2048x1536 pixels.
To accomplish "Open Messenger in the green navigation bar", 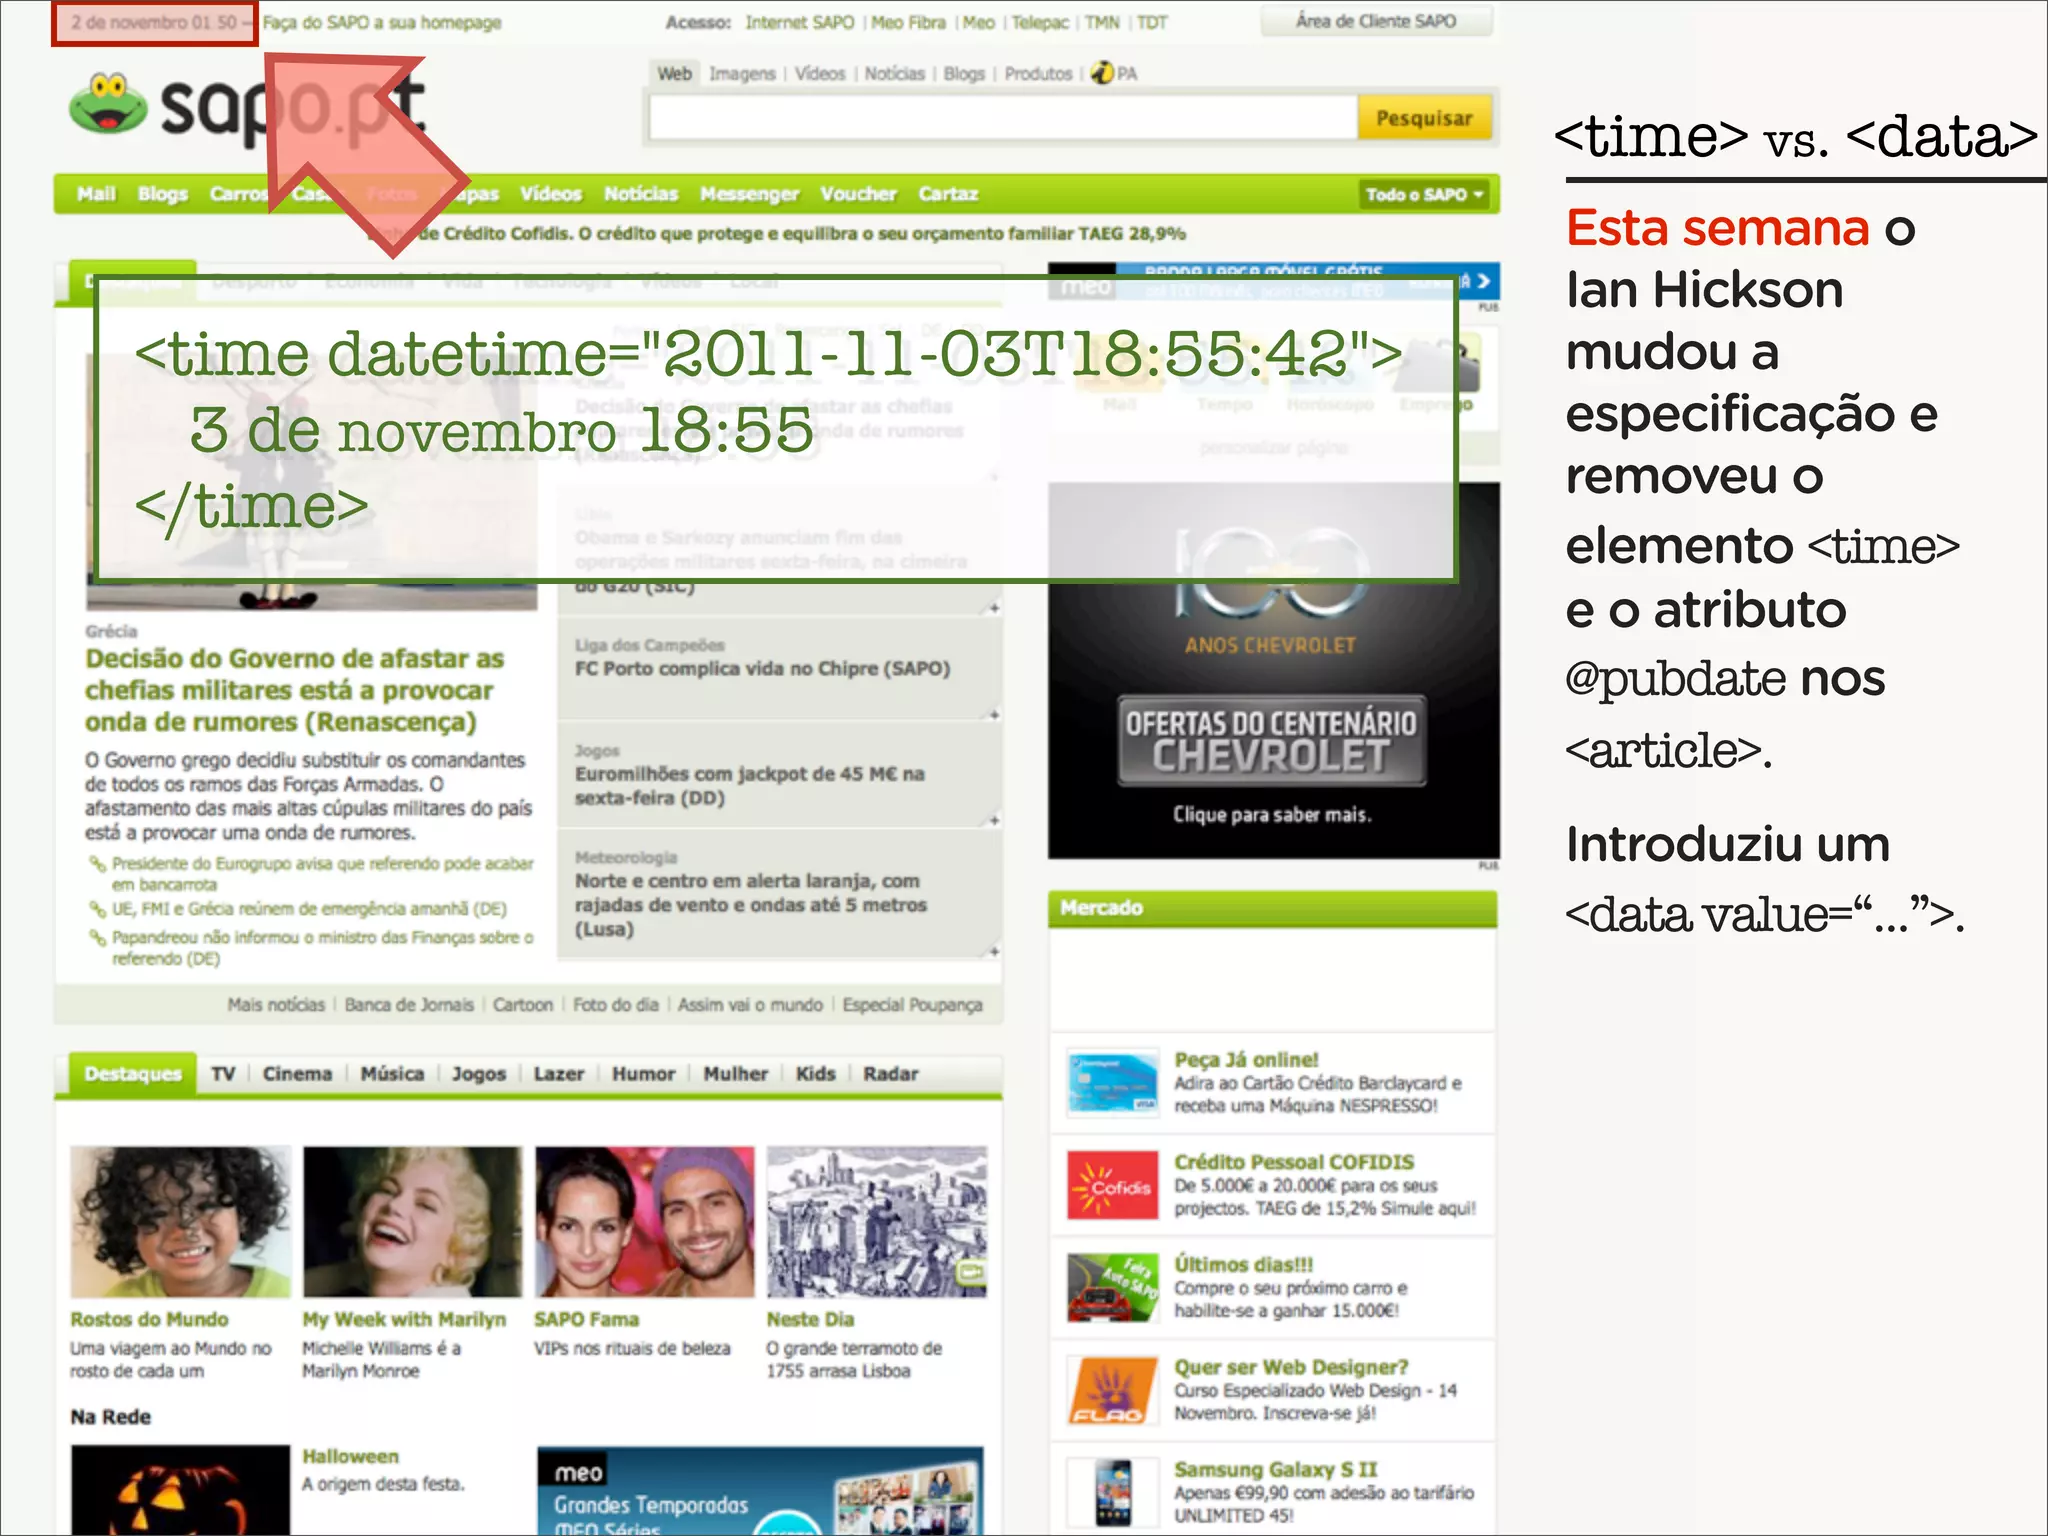I will pyautogui.click(x=749, y=194).
